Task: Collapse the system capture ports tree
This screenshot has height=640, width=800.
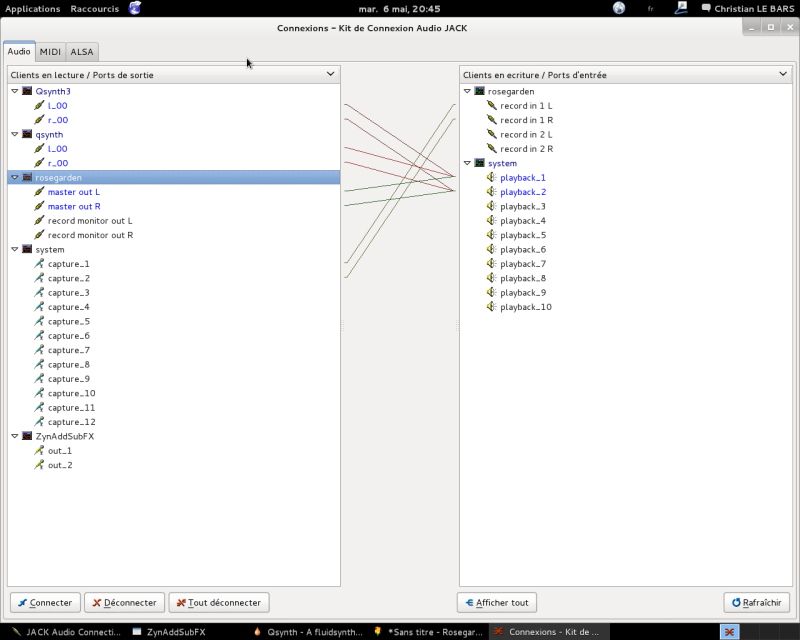Action: (x=15, y=250)
